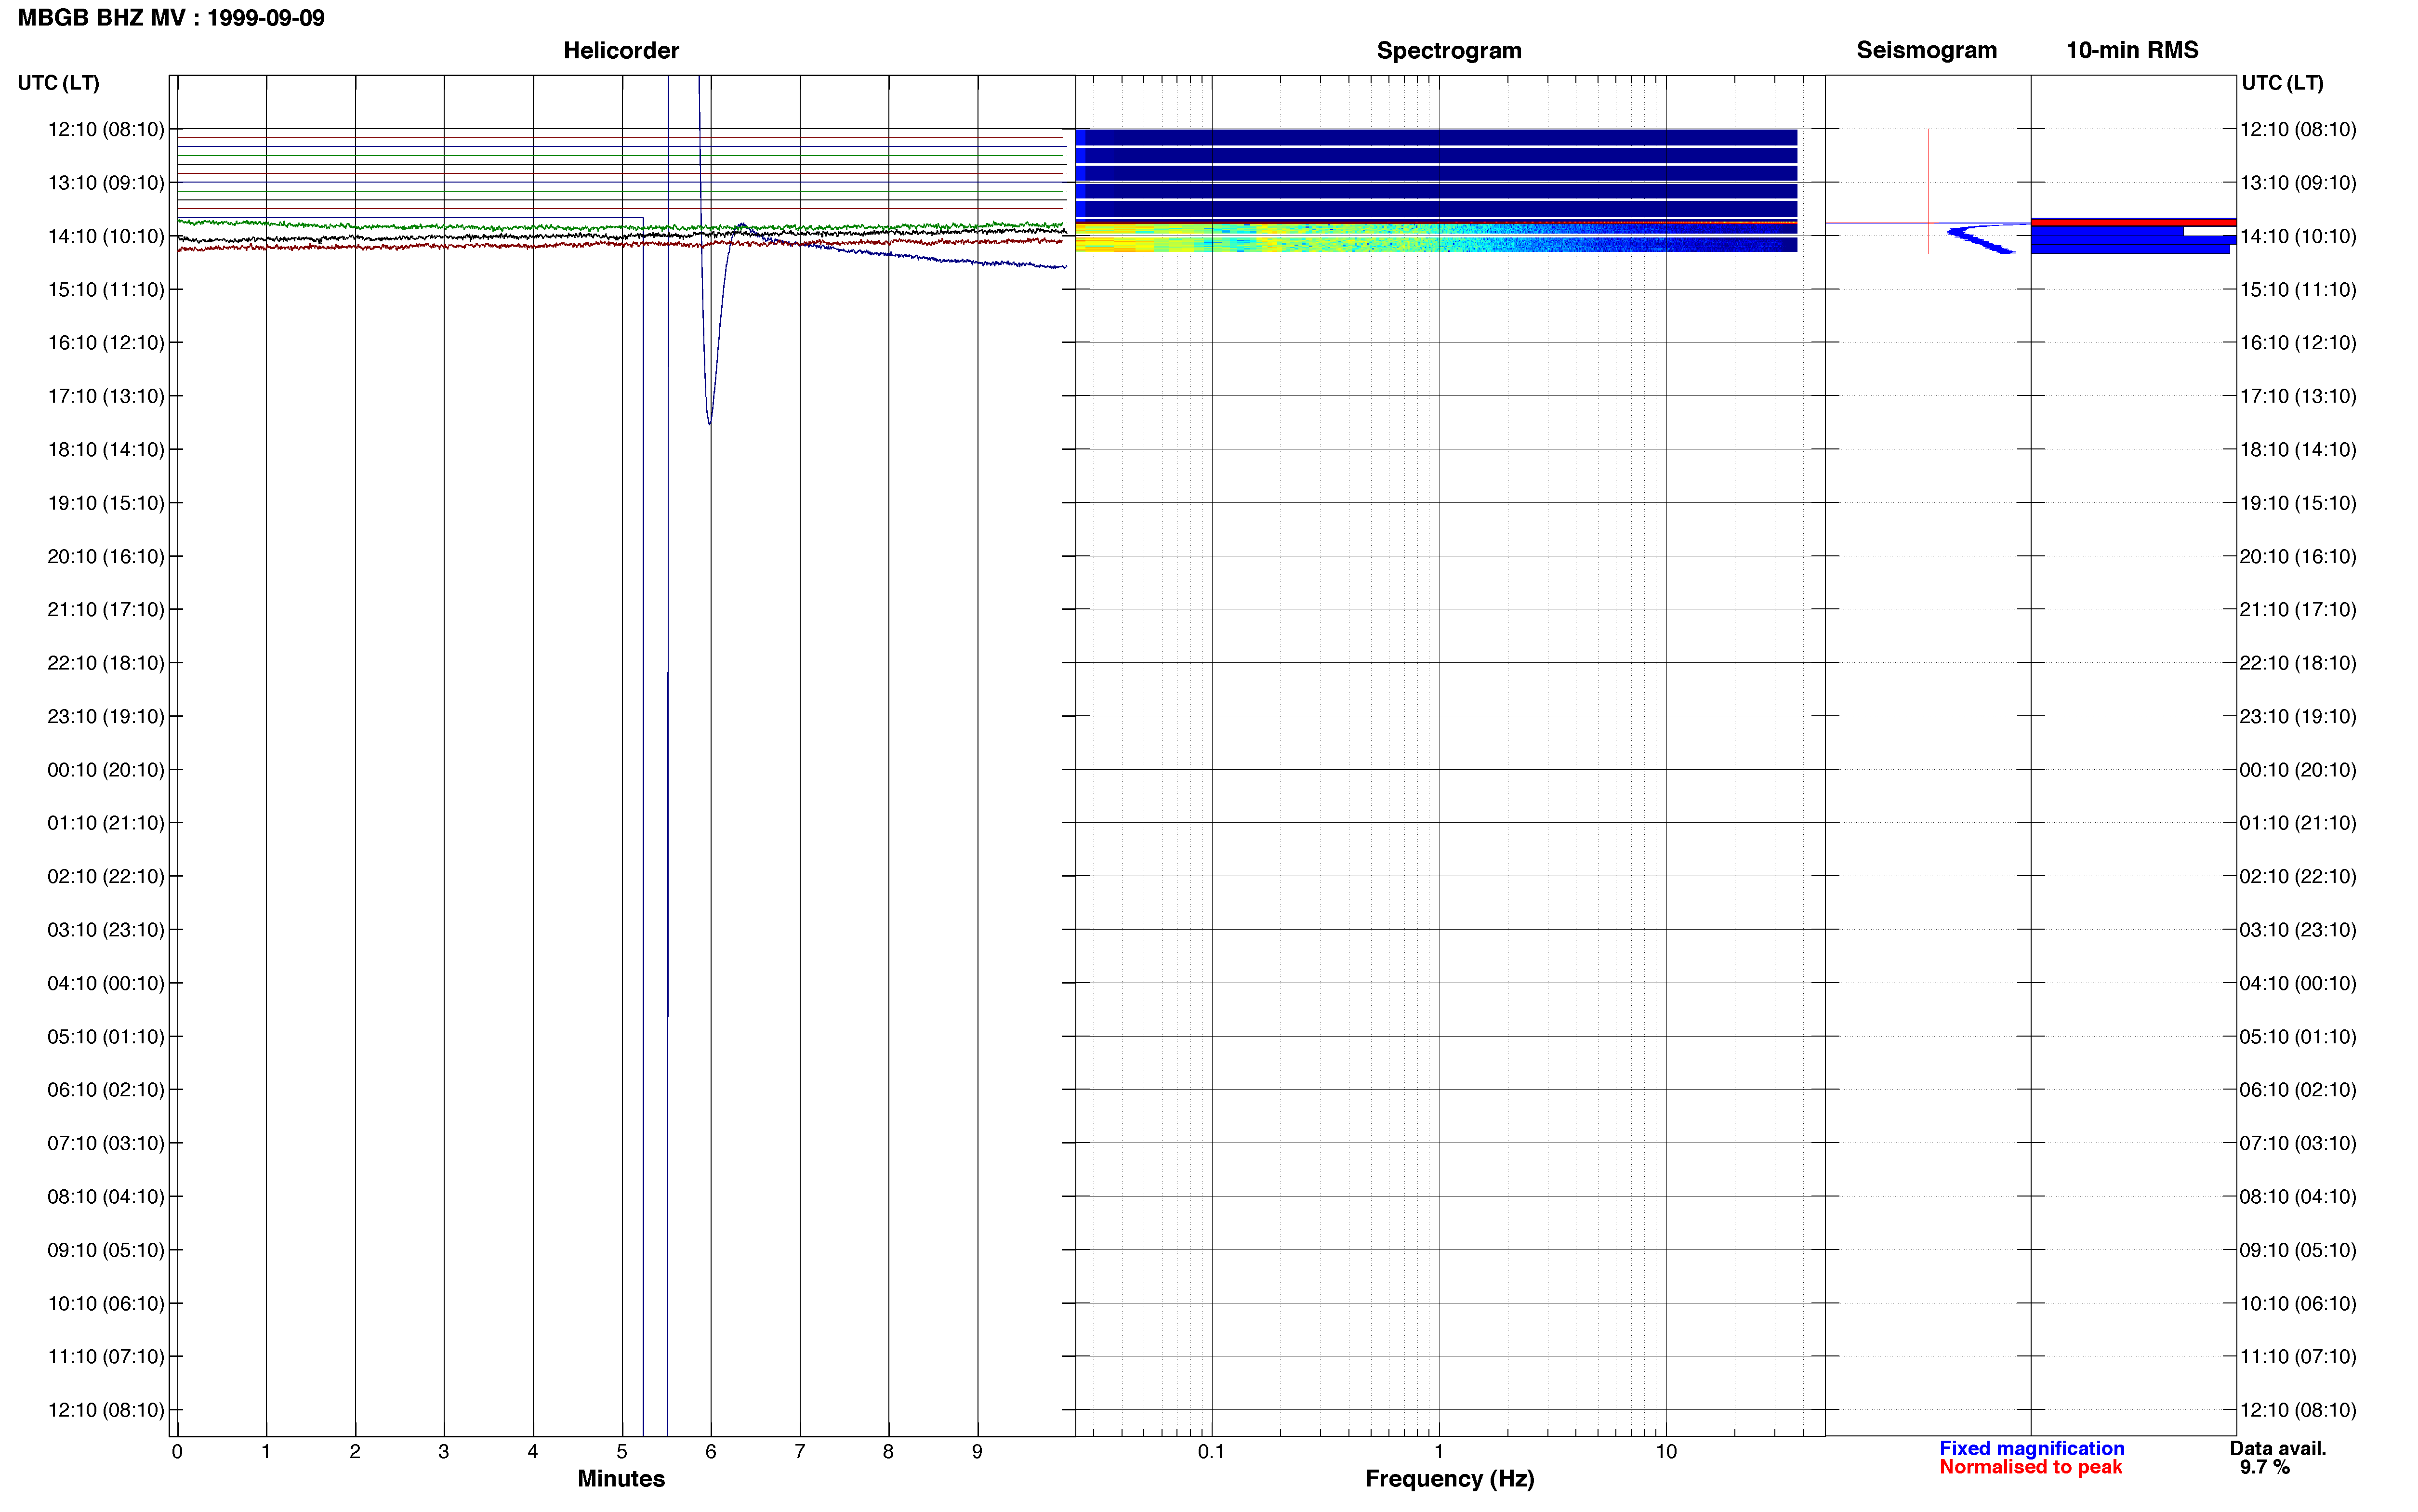Image resolution: width=2418 pixels, height=1512 pixels.
Task: Click the 03:10 (23:10) label on the right axis
Action: 2298,930
